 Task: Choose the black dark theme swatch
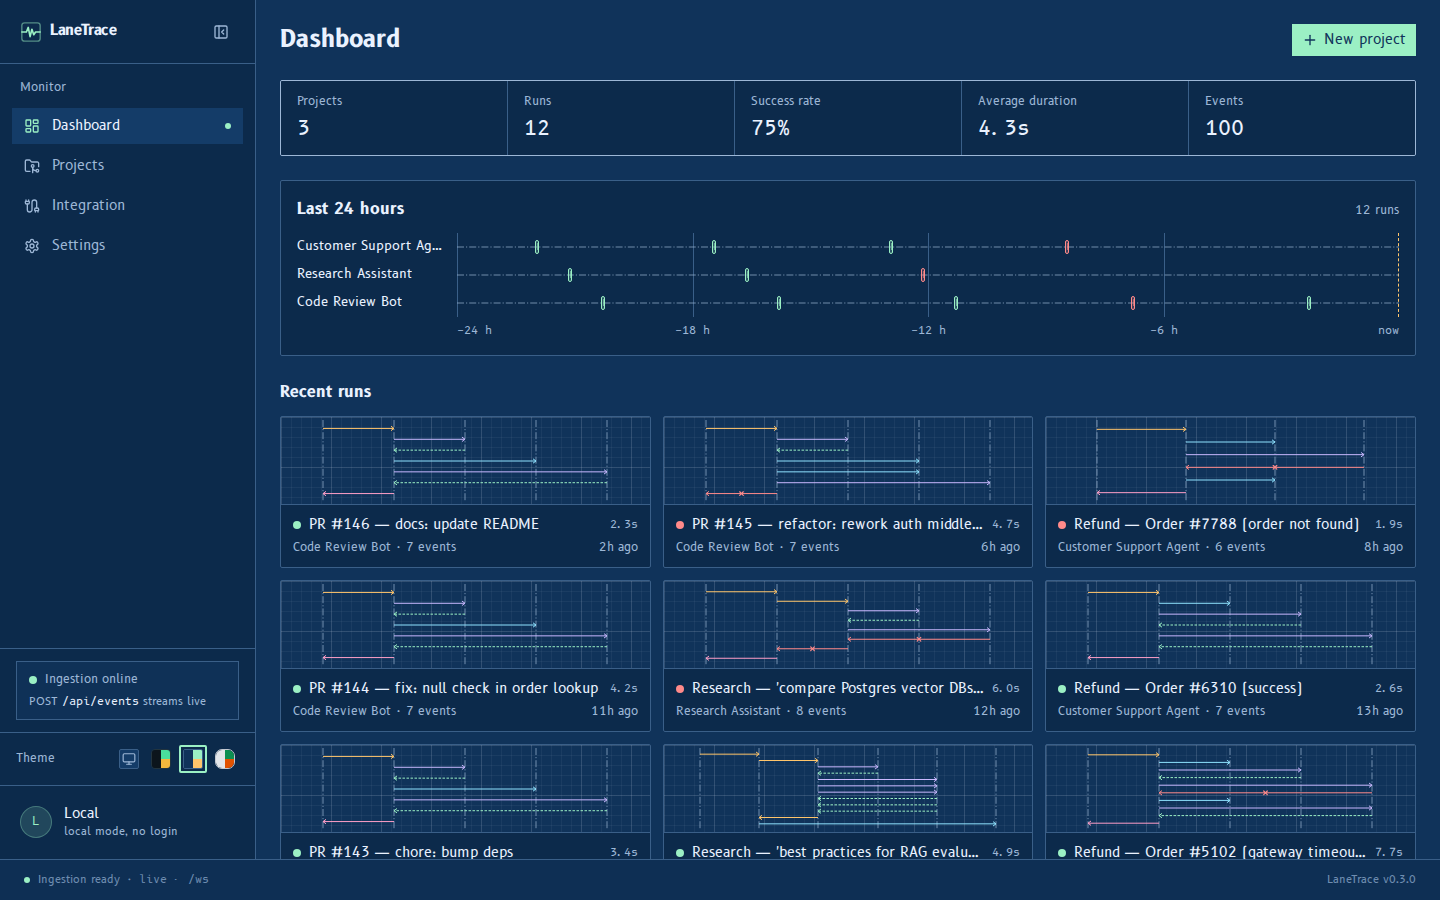[161, 759]
